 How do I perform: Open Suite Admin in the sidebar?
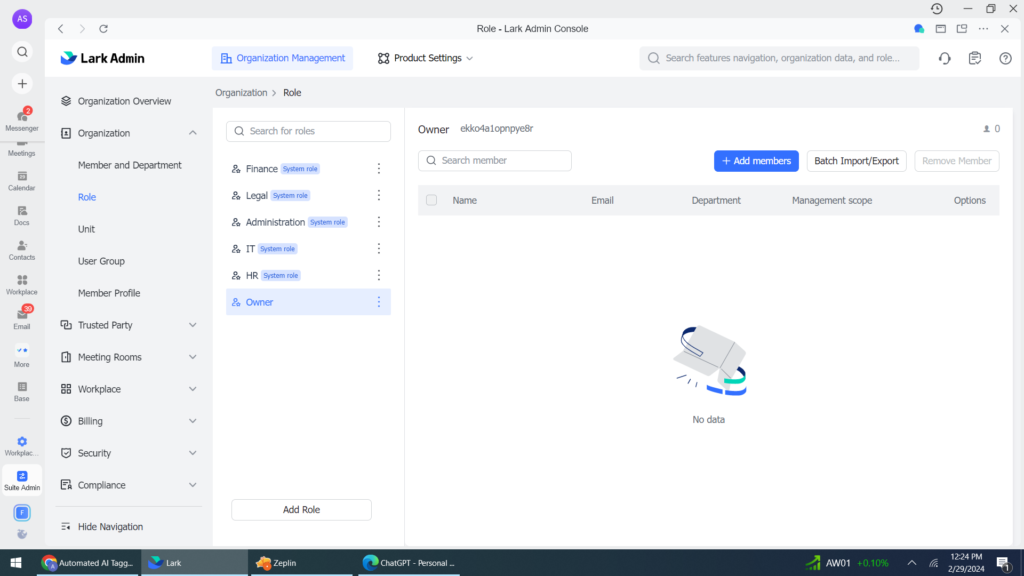click(x=22, y=481)
